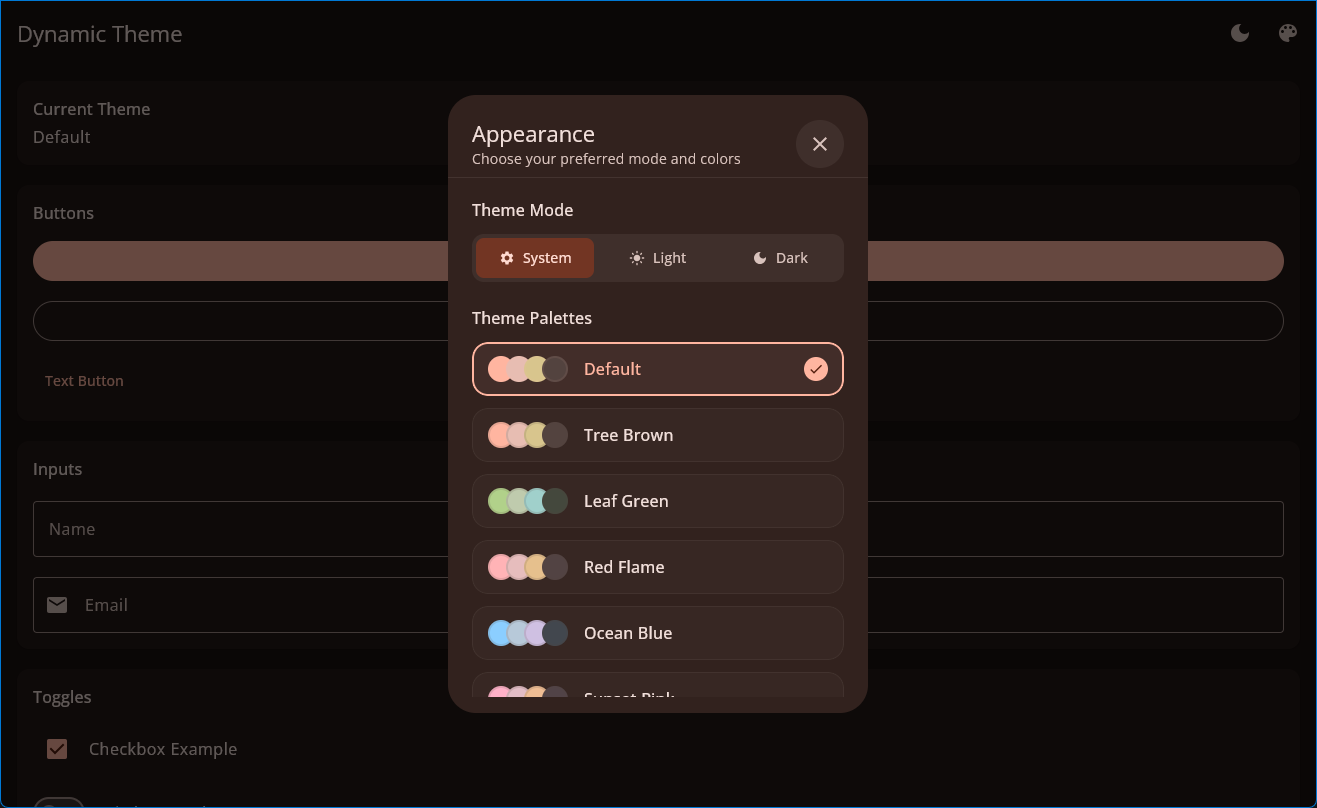Click the gear icon in System button

pyautogui.click(x=507, y=258)
